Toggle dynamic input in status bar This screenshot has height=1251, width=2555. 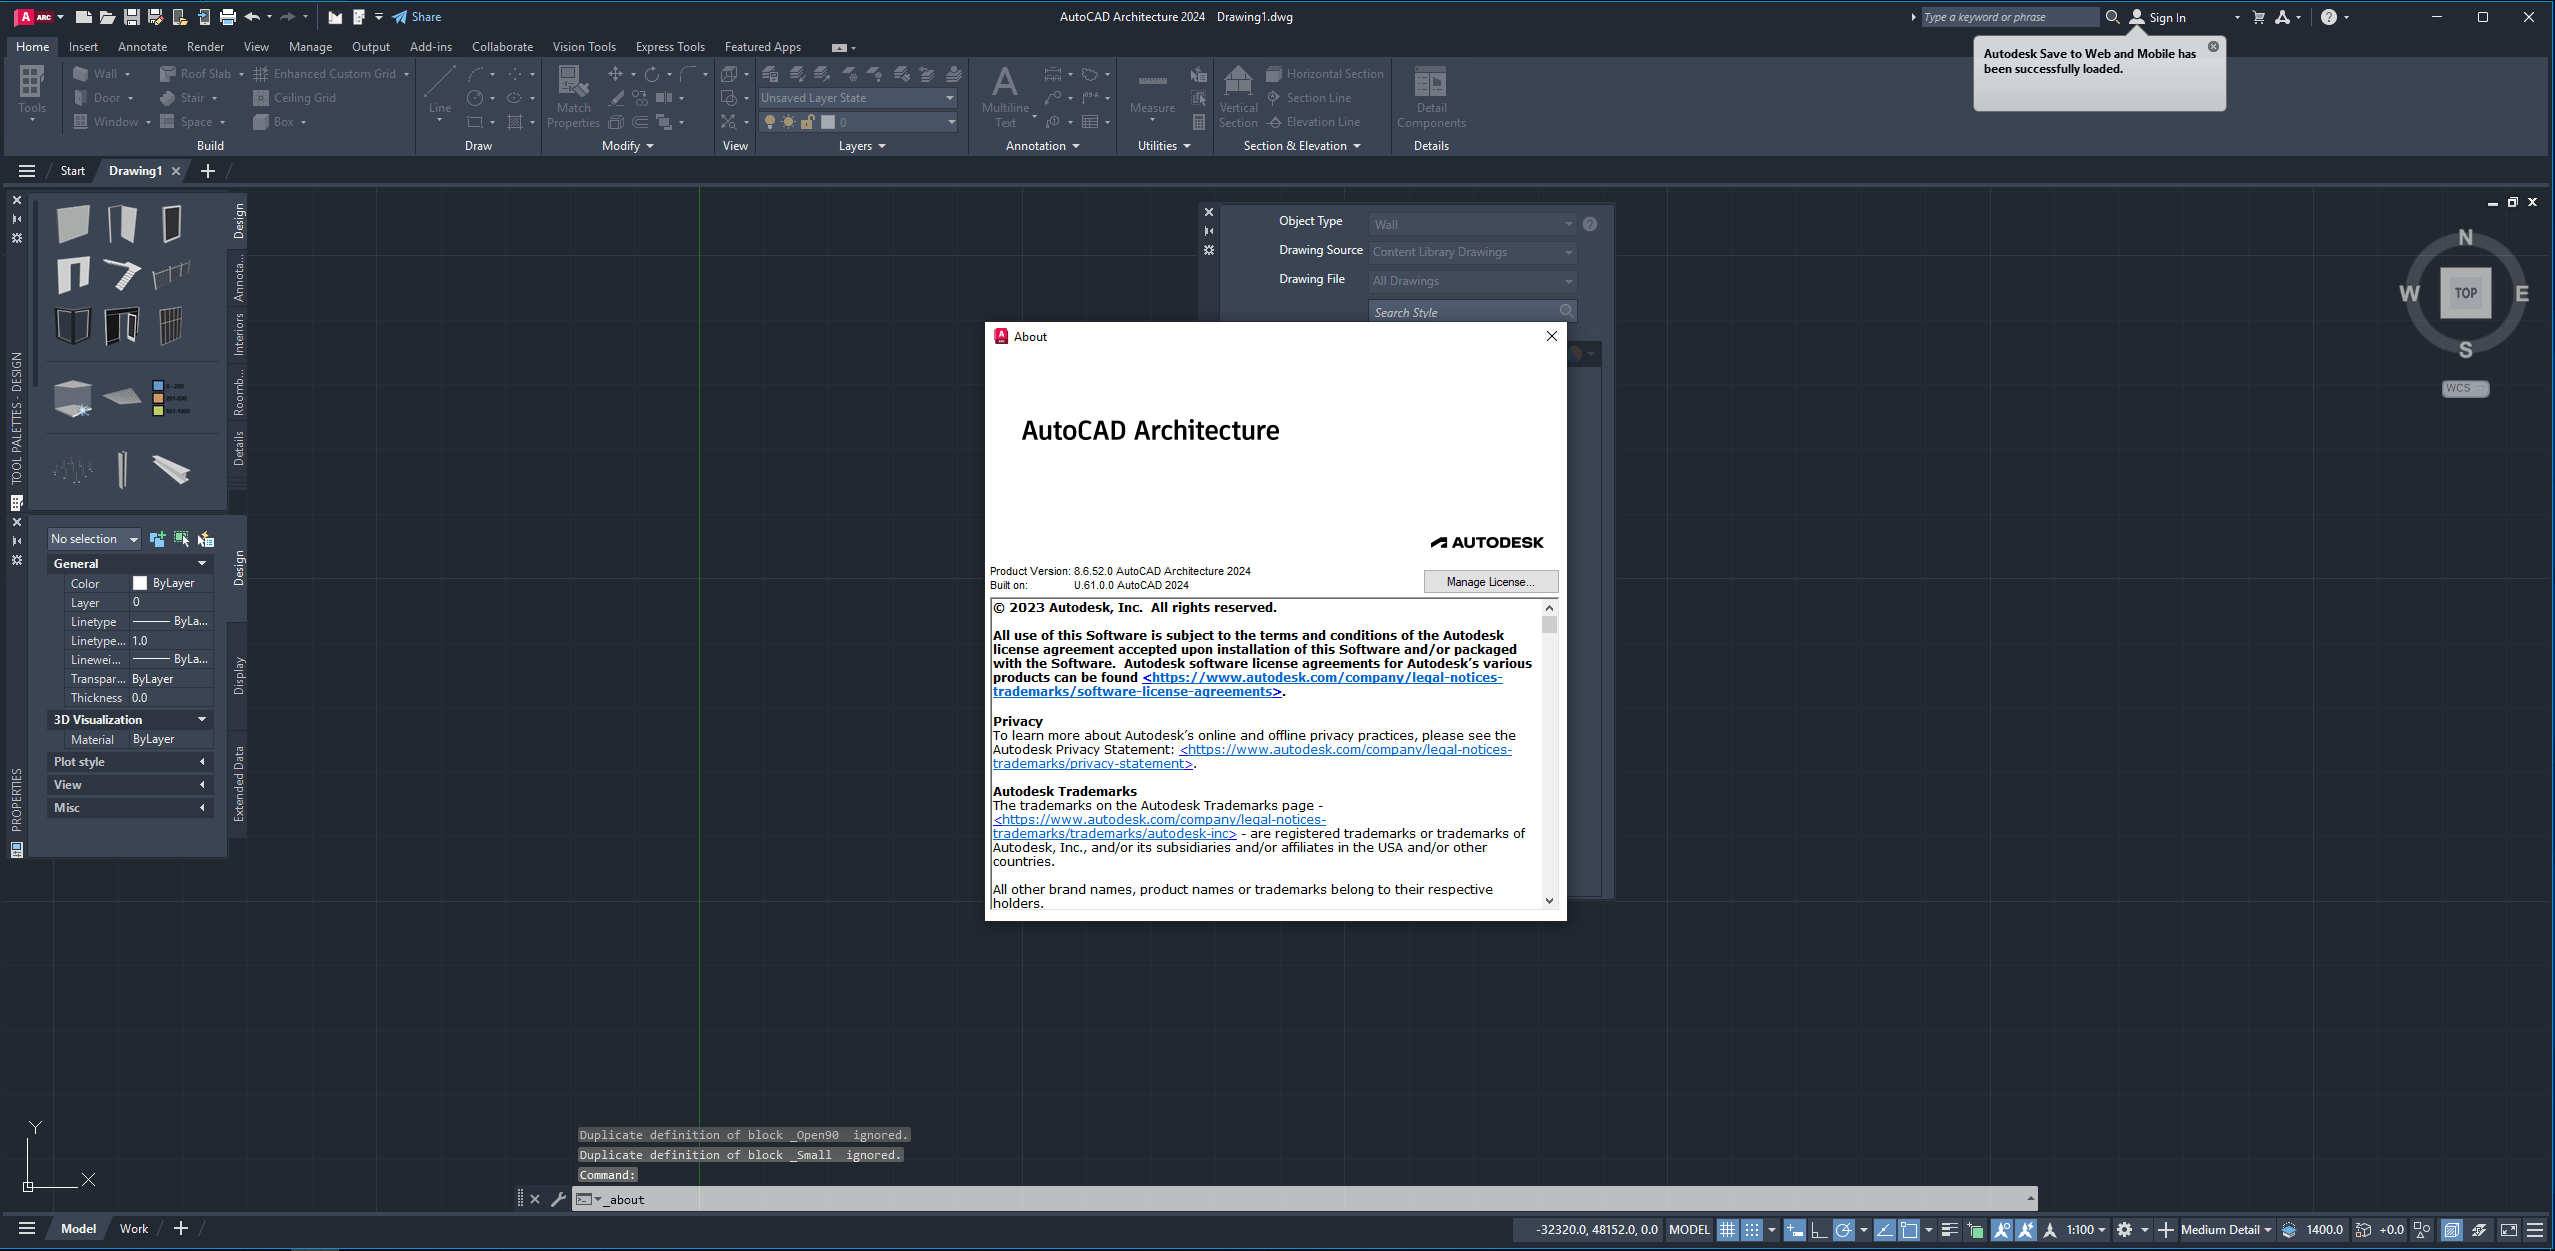[1794, 1230]
